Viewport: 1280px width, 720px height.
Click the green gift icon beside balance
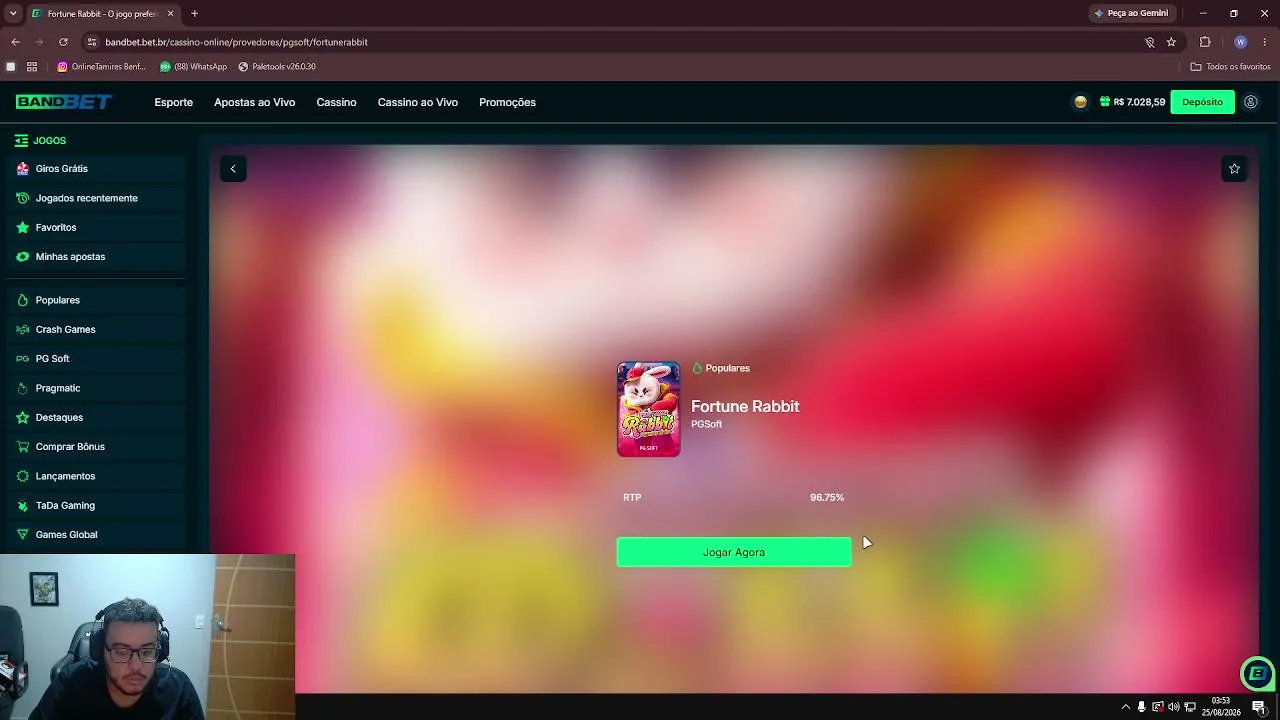1105,102
